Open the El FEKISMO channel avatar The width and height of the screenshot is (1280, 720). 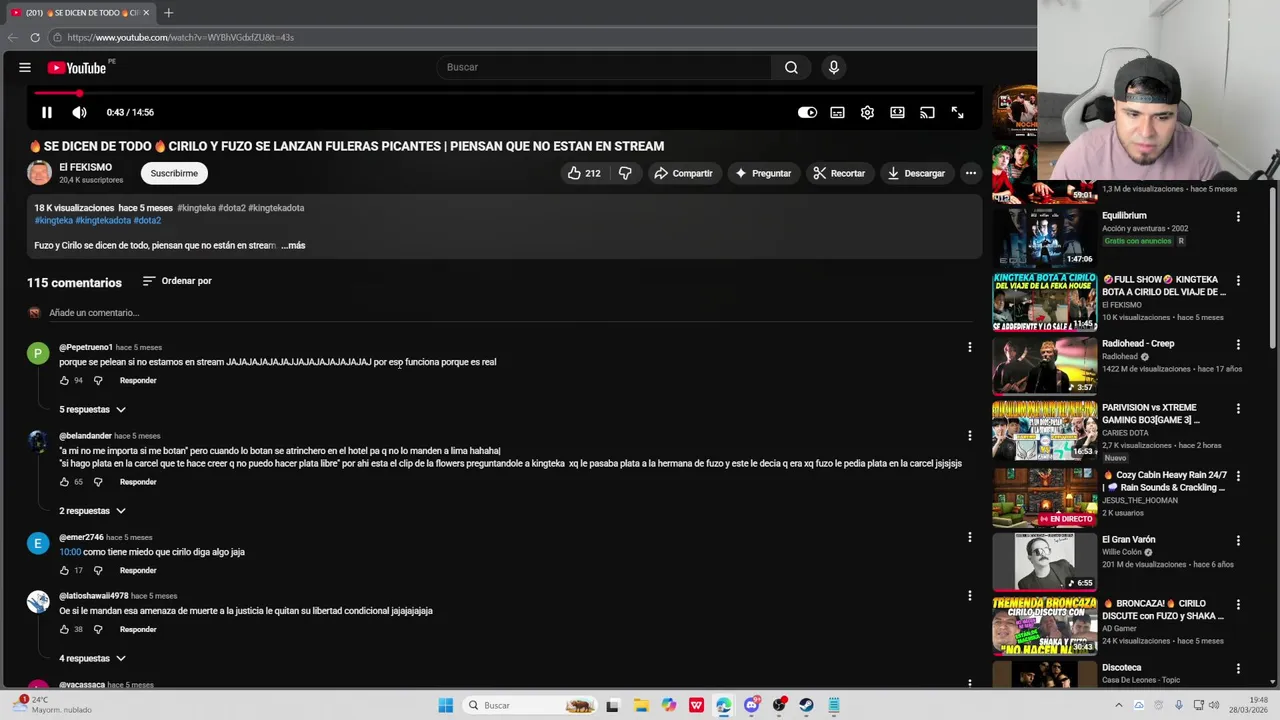[x=39, y=173]
